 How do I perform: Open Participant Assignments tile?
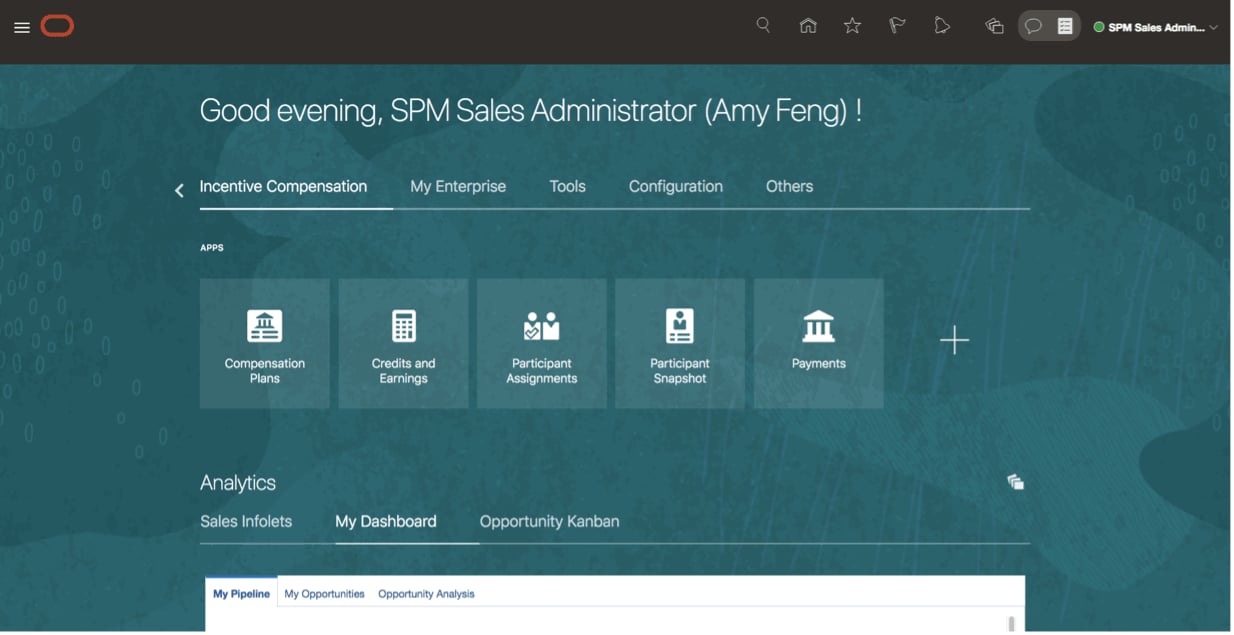coord(541,343)
